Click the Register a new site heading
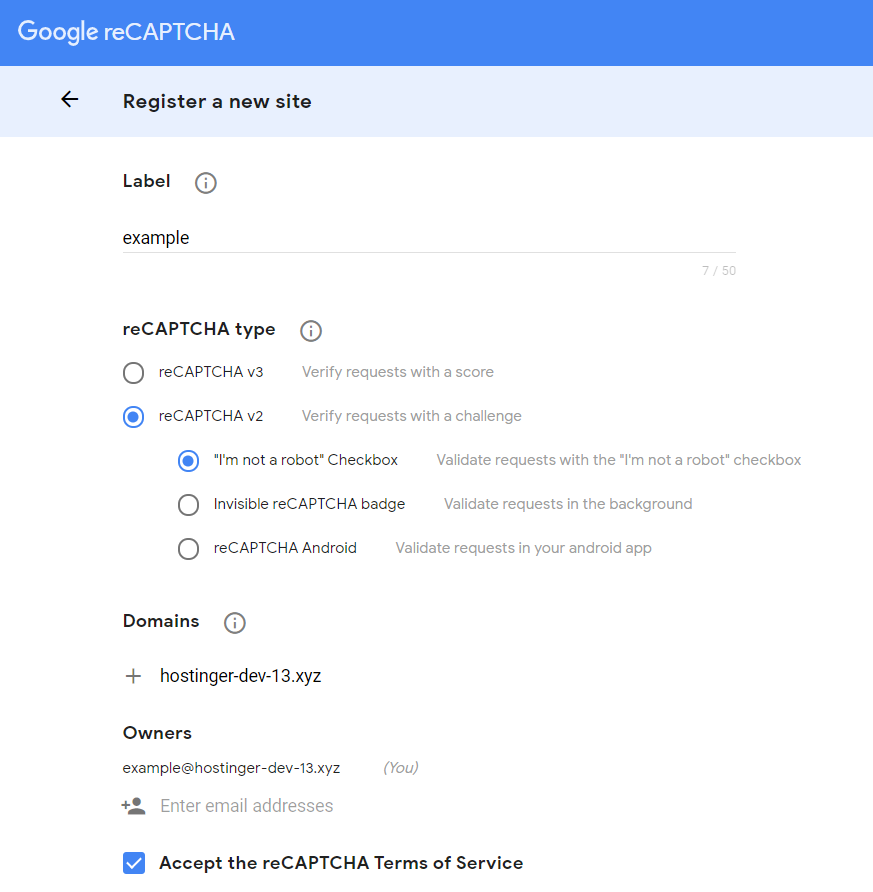The width and height of the screenshot is (873, 892). tap(217, 101)
